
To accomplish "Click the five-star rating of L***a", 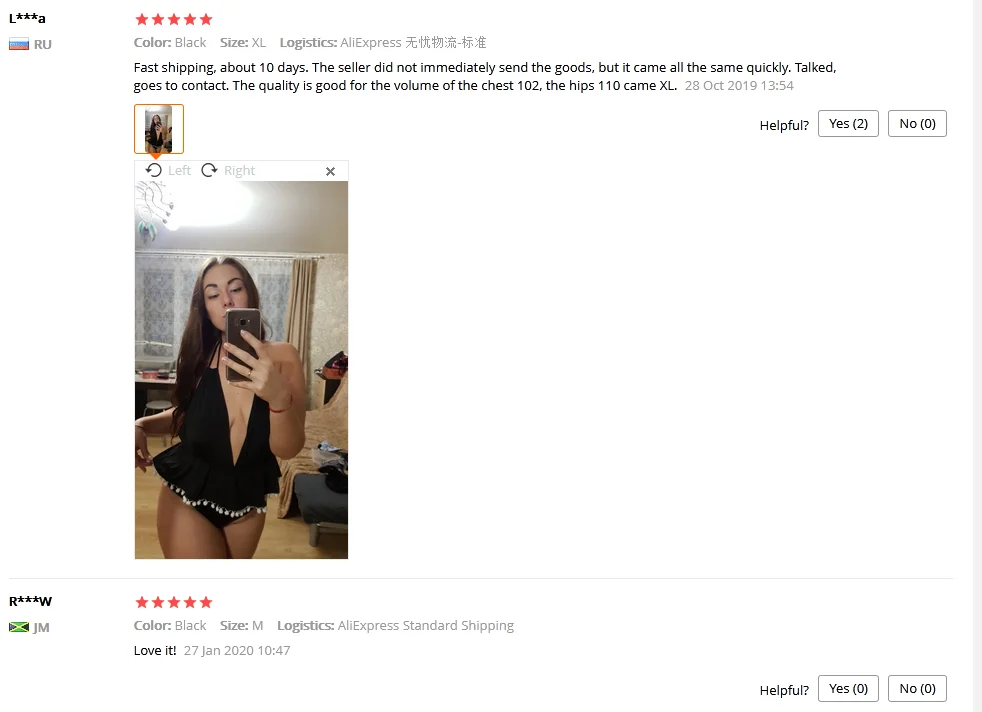I will click(x=174, y=19).
